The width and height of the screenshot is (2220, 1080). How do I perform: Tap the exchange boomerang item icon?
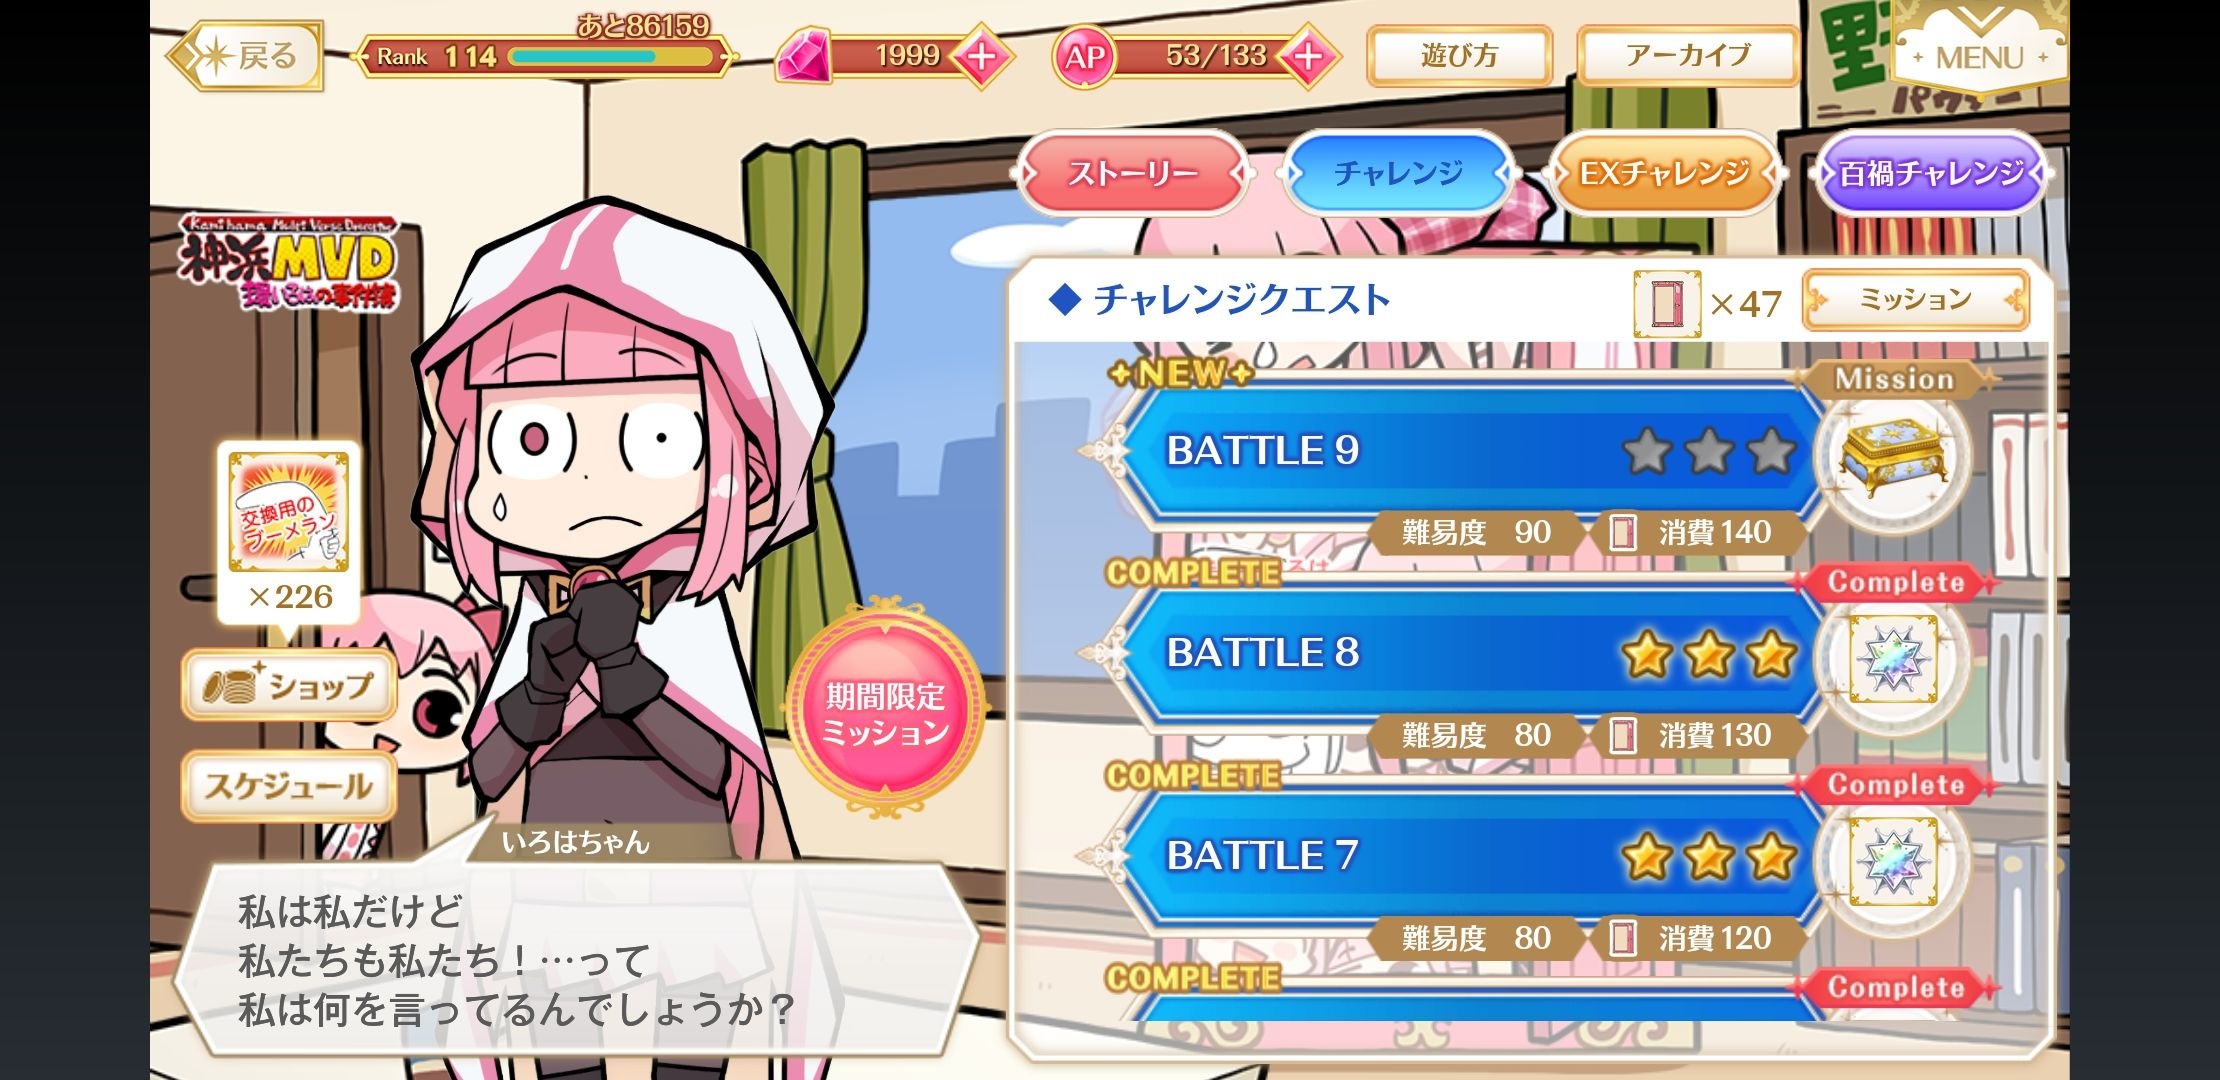point(288,512)
